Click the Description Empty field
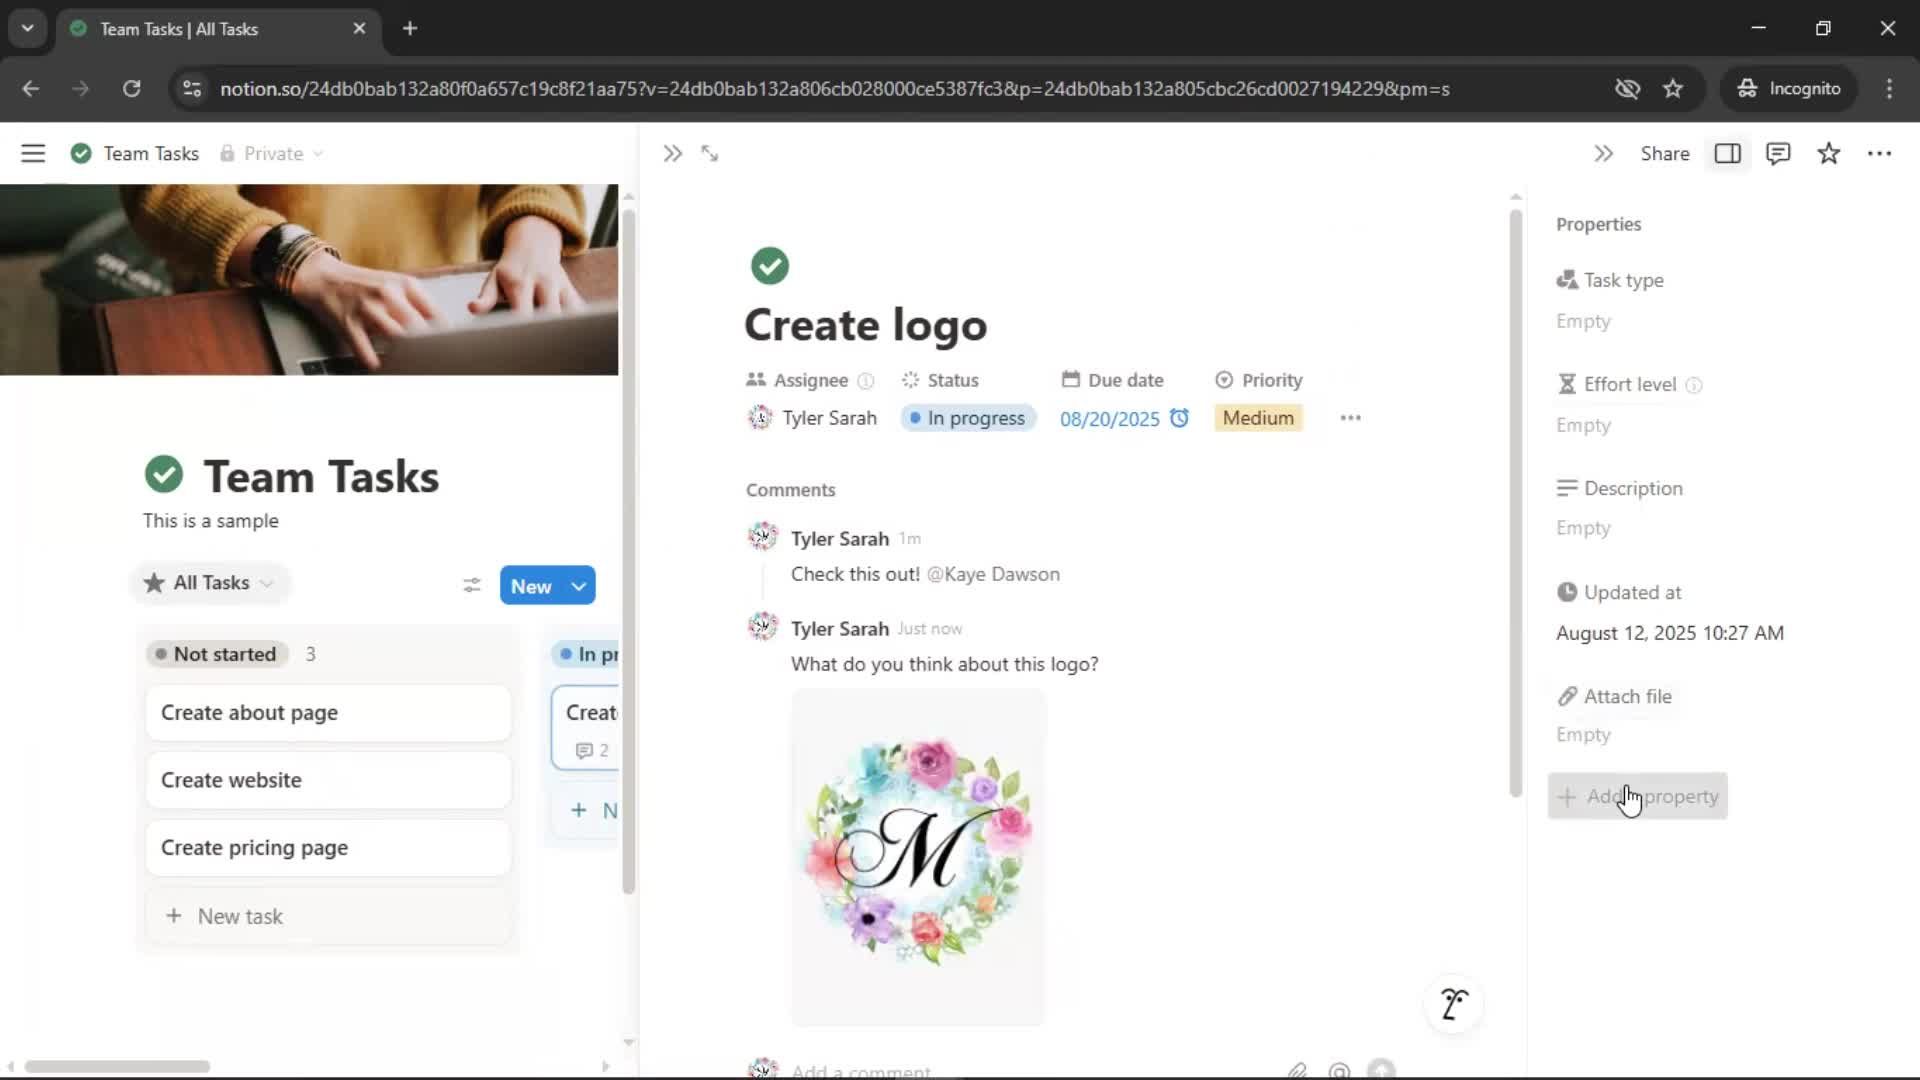Viewport: 1920px width, 1080px height. click(x=1583, y=528)
